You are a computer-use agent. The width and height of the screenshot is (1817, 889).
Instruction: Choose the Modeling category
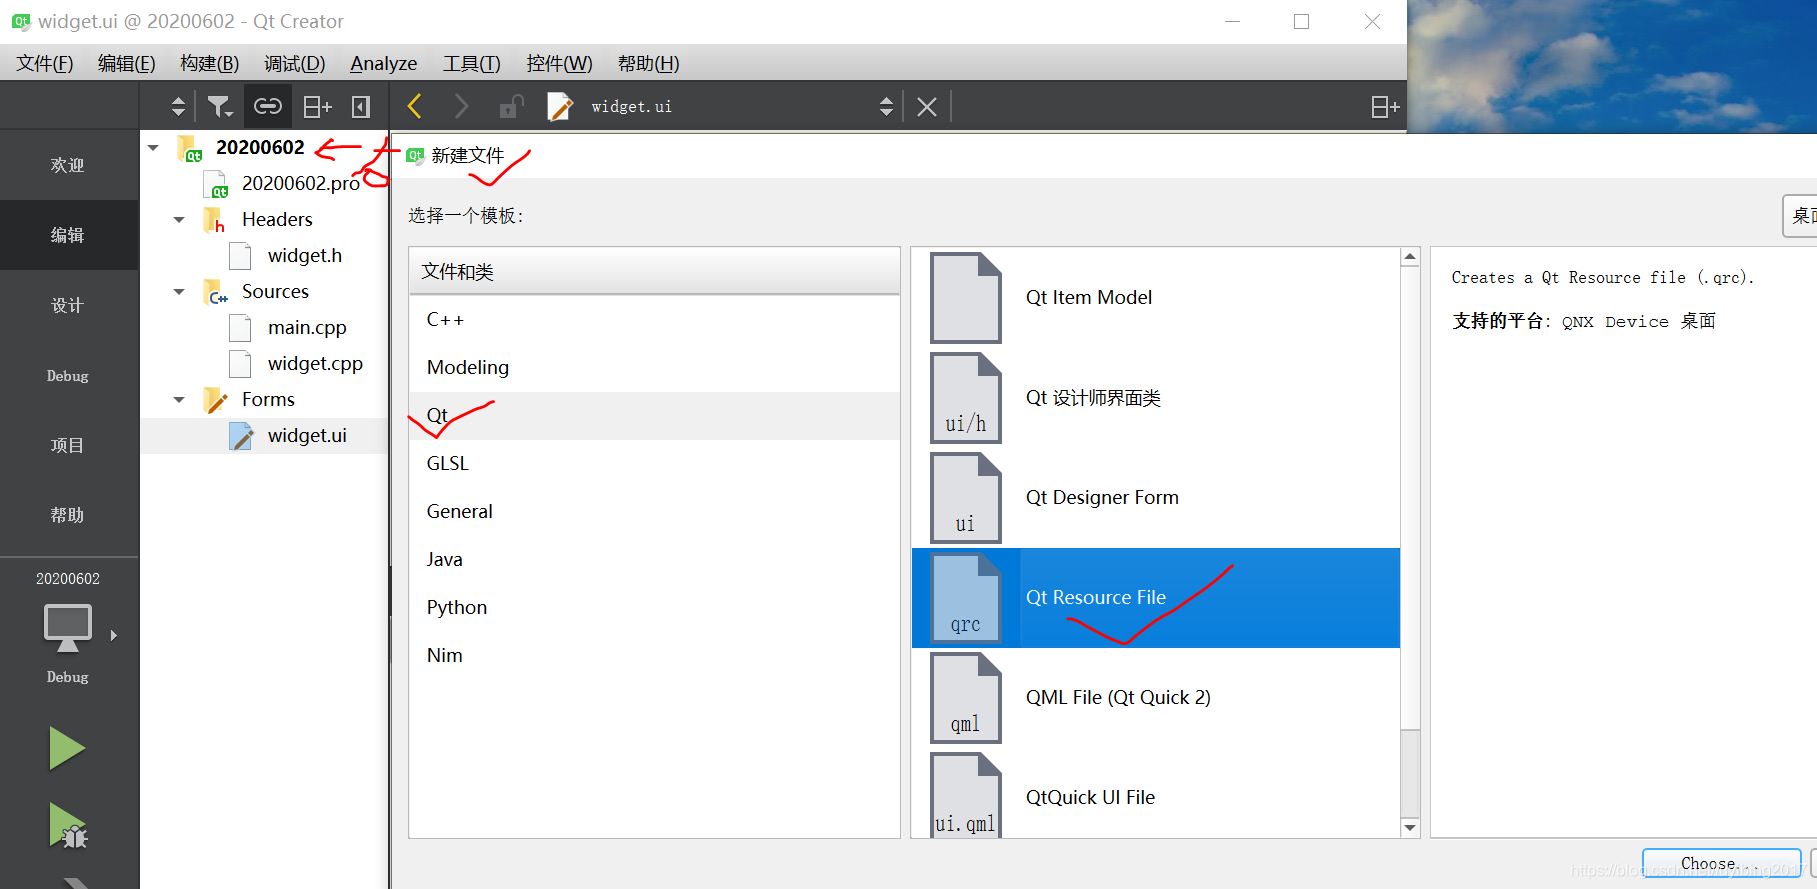[x=654, y=367]
